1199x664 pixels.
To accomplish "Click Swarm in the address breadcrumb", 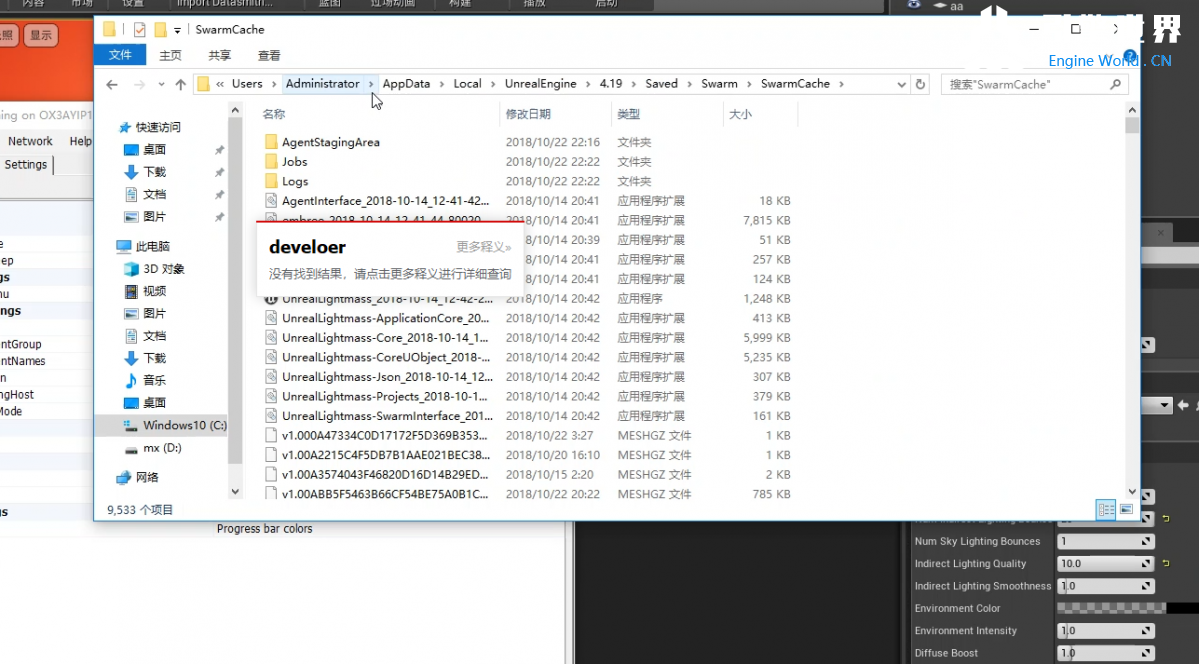I will (x=720, y=83).
